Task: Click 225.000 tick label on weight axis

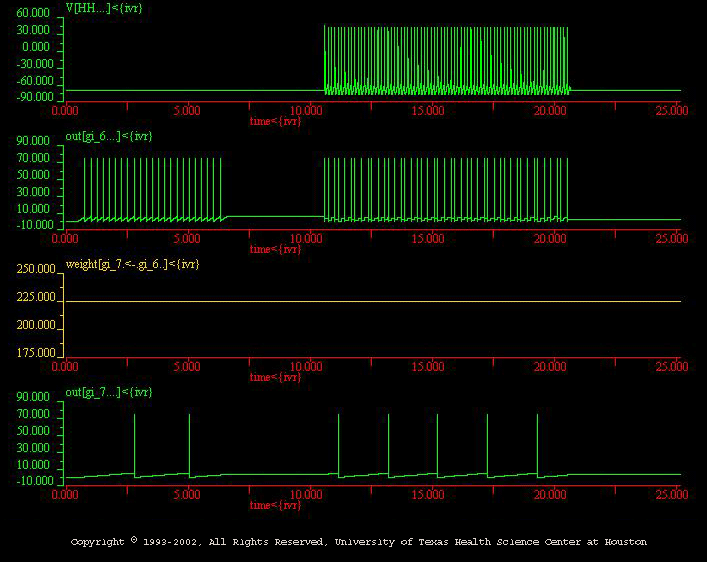Action: (x=36, y=297)
